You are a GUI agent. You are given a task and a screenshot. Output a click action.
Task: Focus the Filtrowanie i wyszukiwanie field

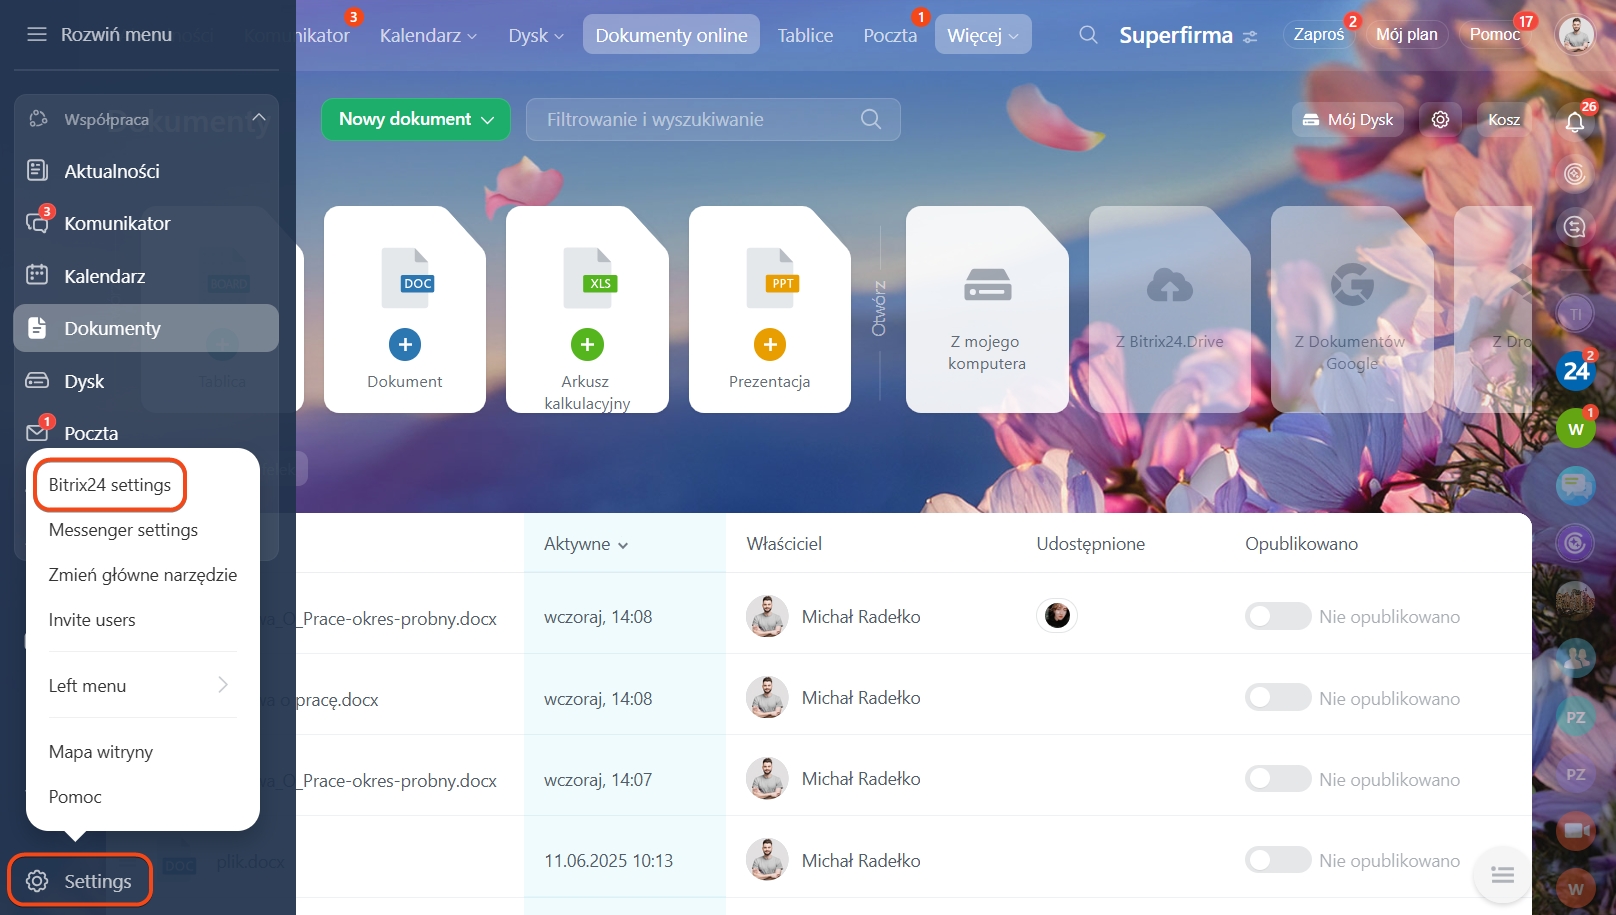tap(713, 119)
